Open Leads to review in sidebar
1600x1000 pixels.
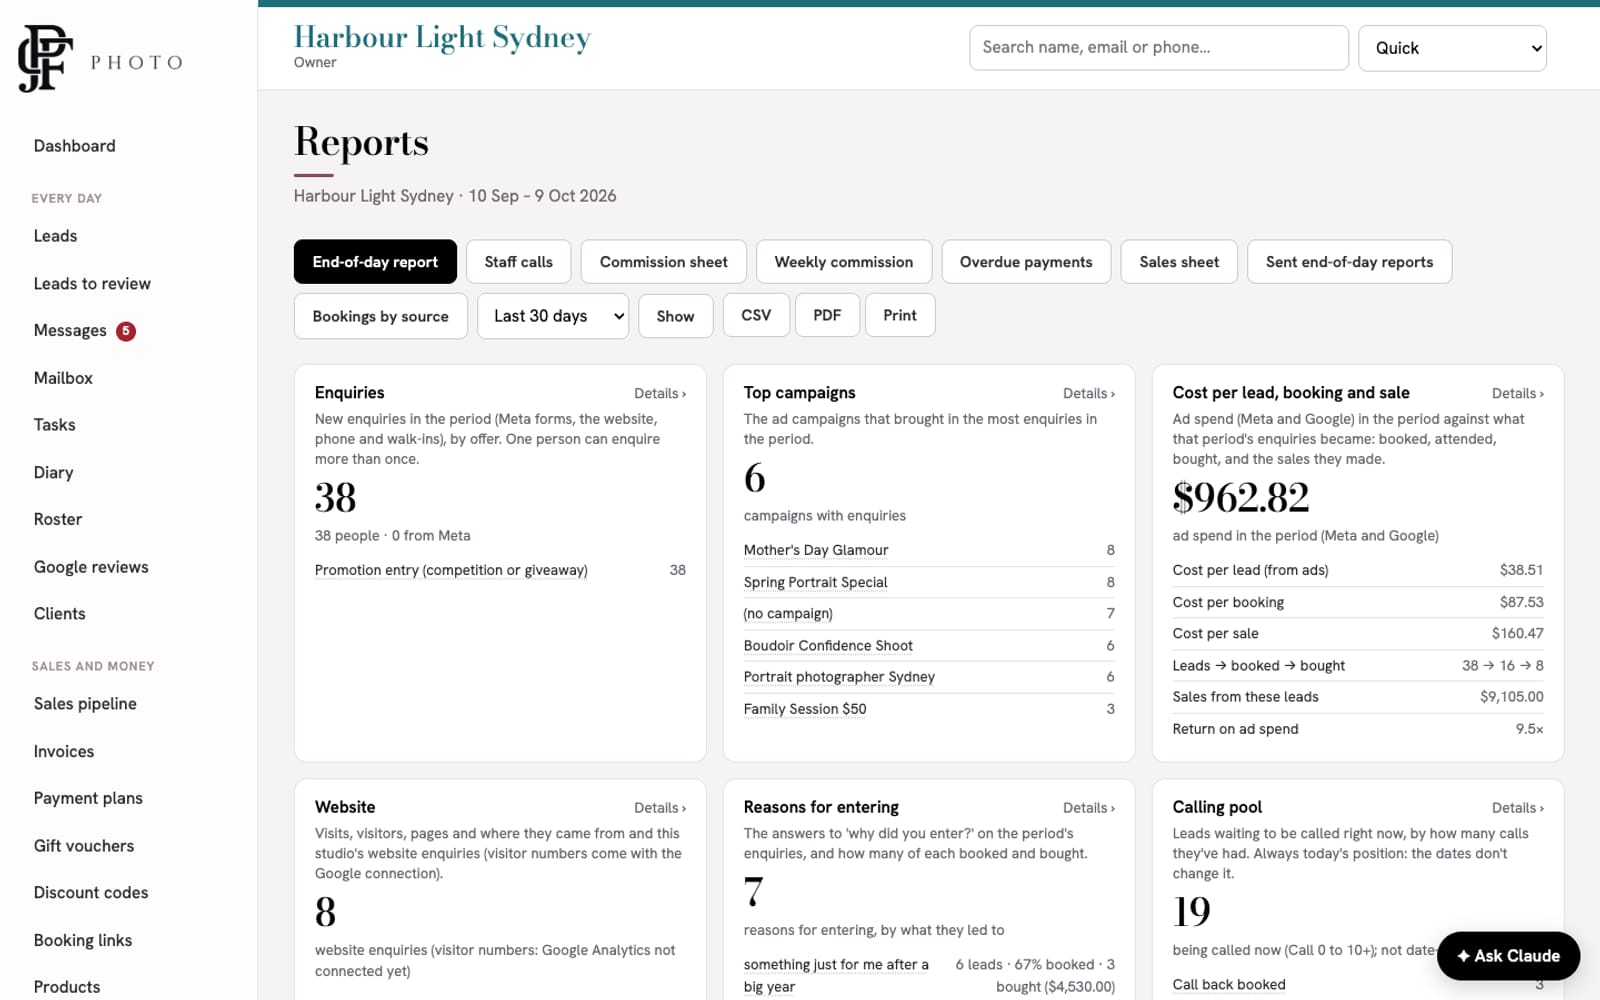92,284
